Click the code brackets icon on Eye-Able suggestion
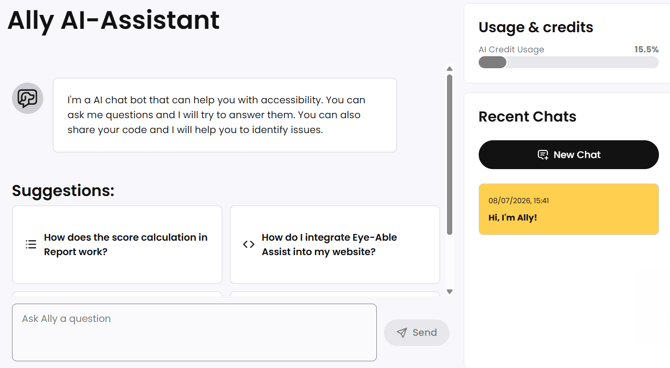The height and width of the screenshot is (368, 670). 249,244
